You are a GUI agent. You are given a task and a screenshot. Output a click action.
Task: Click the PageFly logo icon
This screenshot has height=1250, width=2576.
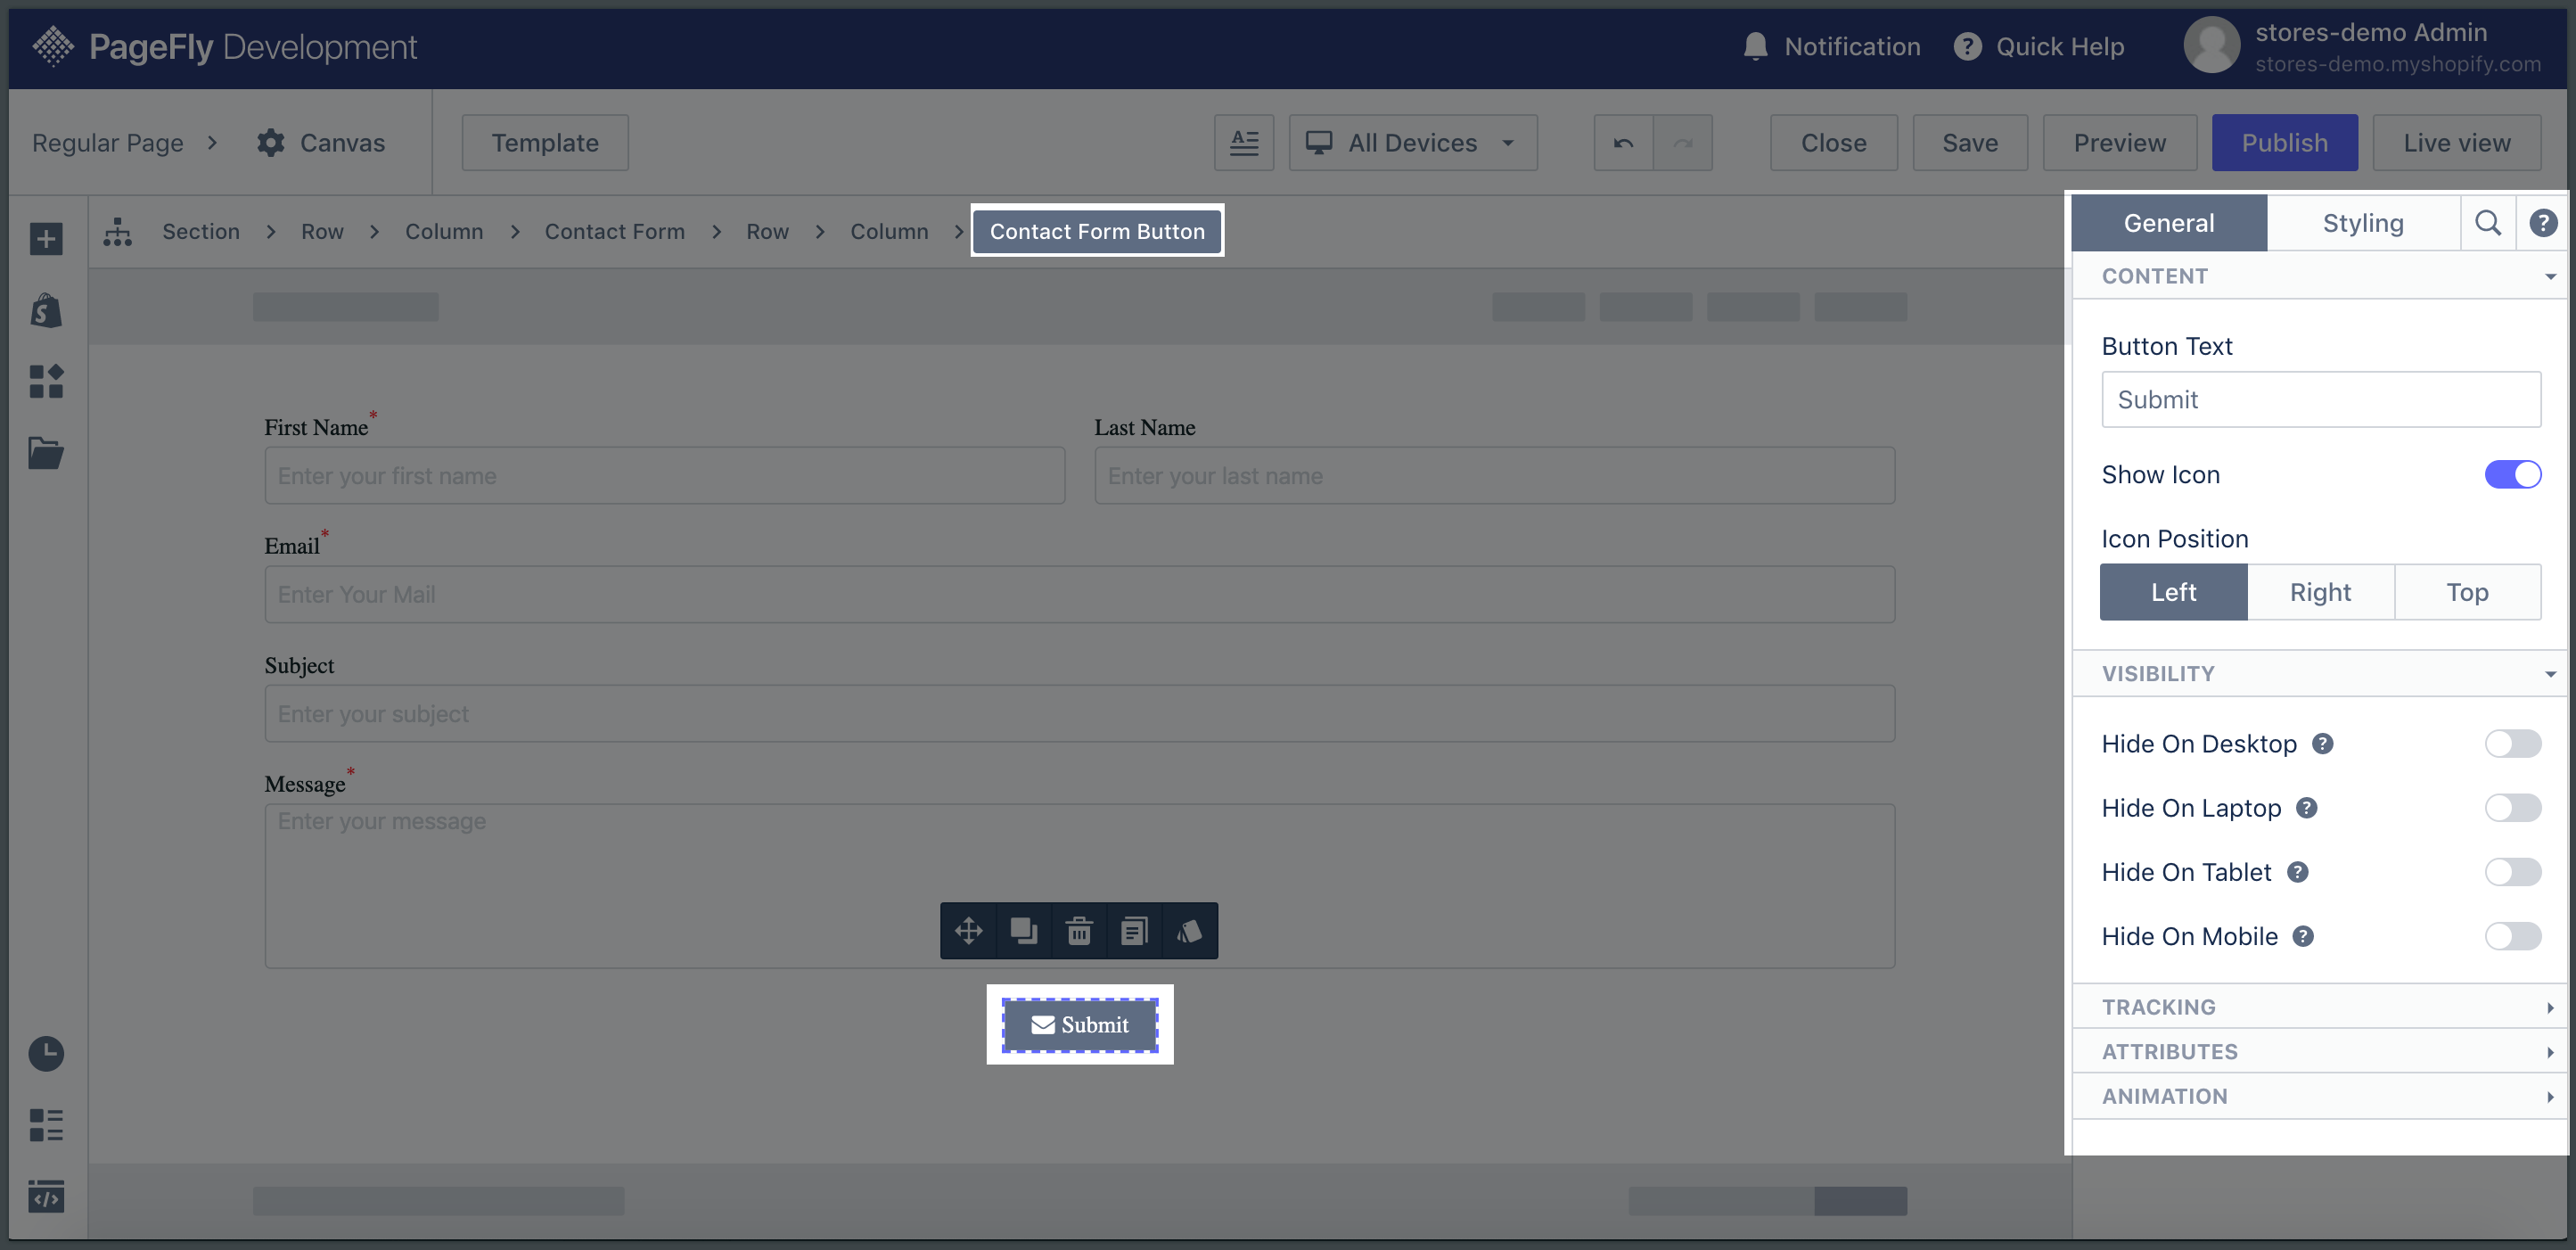[x=53, y=46]
